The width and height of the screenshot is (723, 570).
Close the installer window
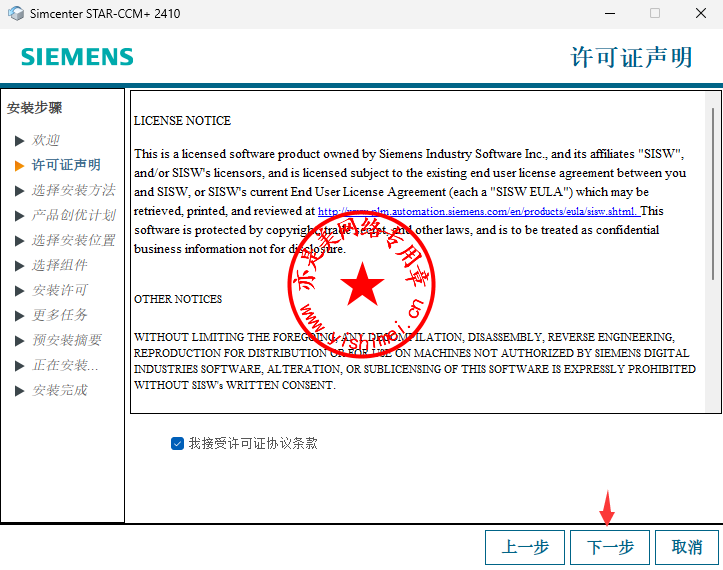click(701, 13)
